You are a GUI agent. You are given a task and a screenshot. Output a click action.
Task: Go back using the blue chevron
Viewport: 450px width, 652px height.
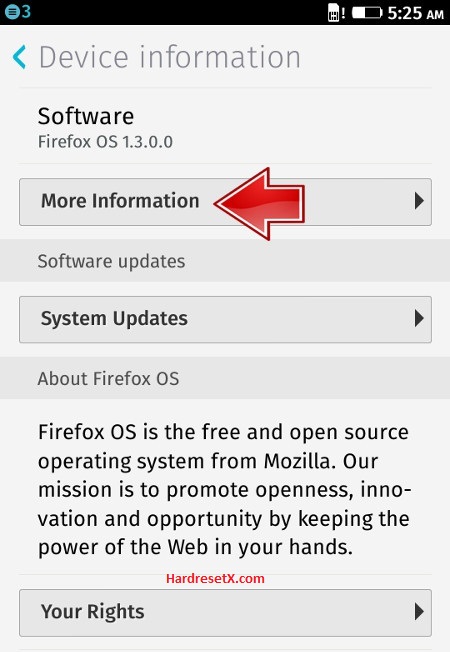[x=20, y=57]
